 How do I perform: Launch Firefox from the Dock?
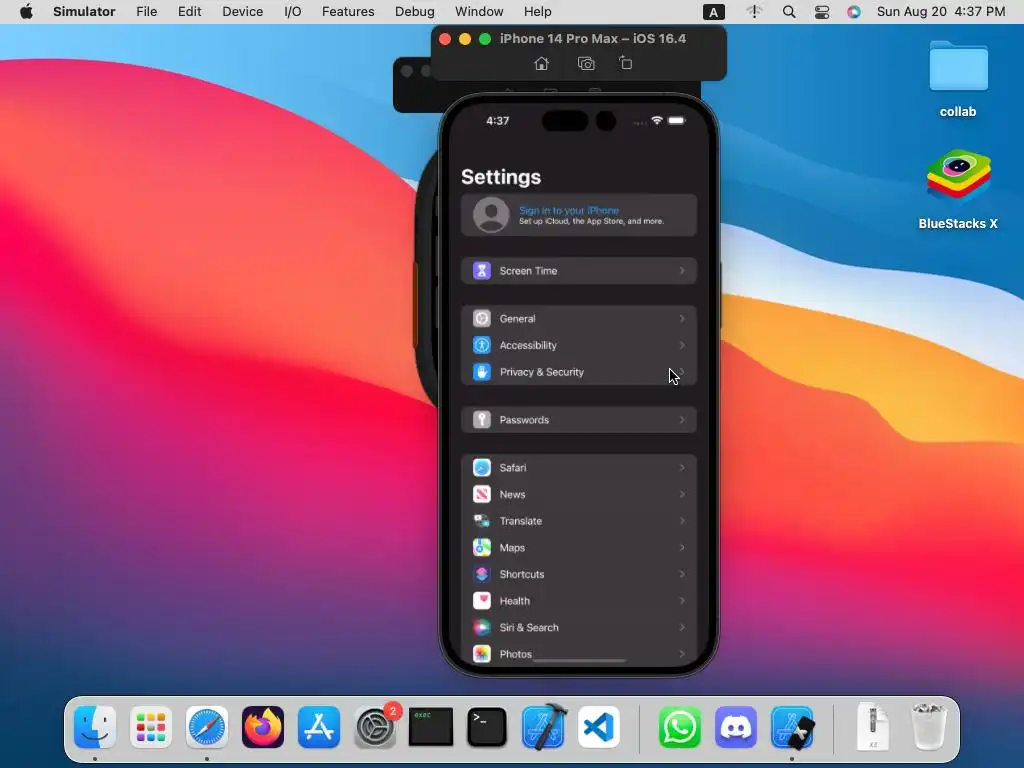pyautogui.click(x=263, y=727)
